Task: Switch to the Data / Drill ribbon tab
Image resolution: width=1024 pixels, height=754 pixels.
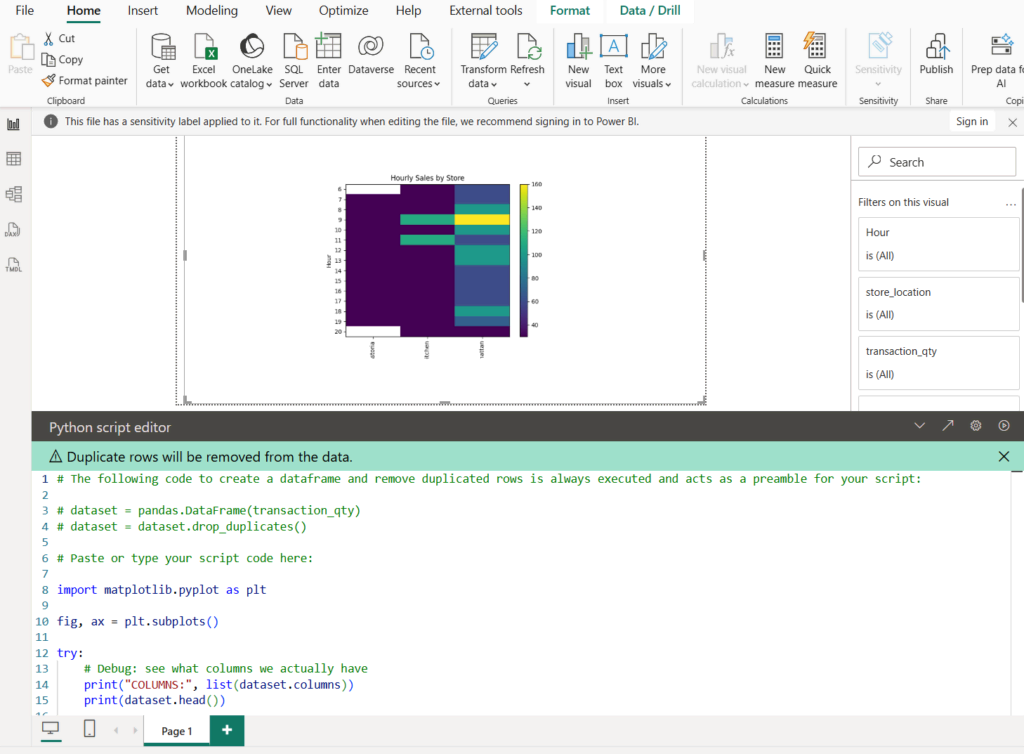Action: coord(648,11)
